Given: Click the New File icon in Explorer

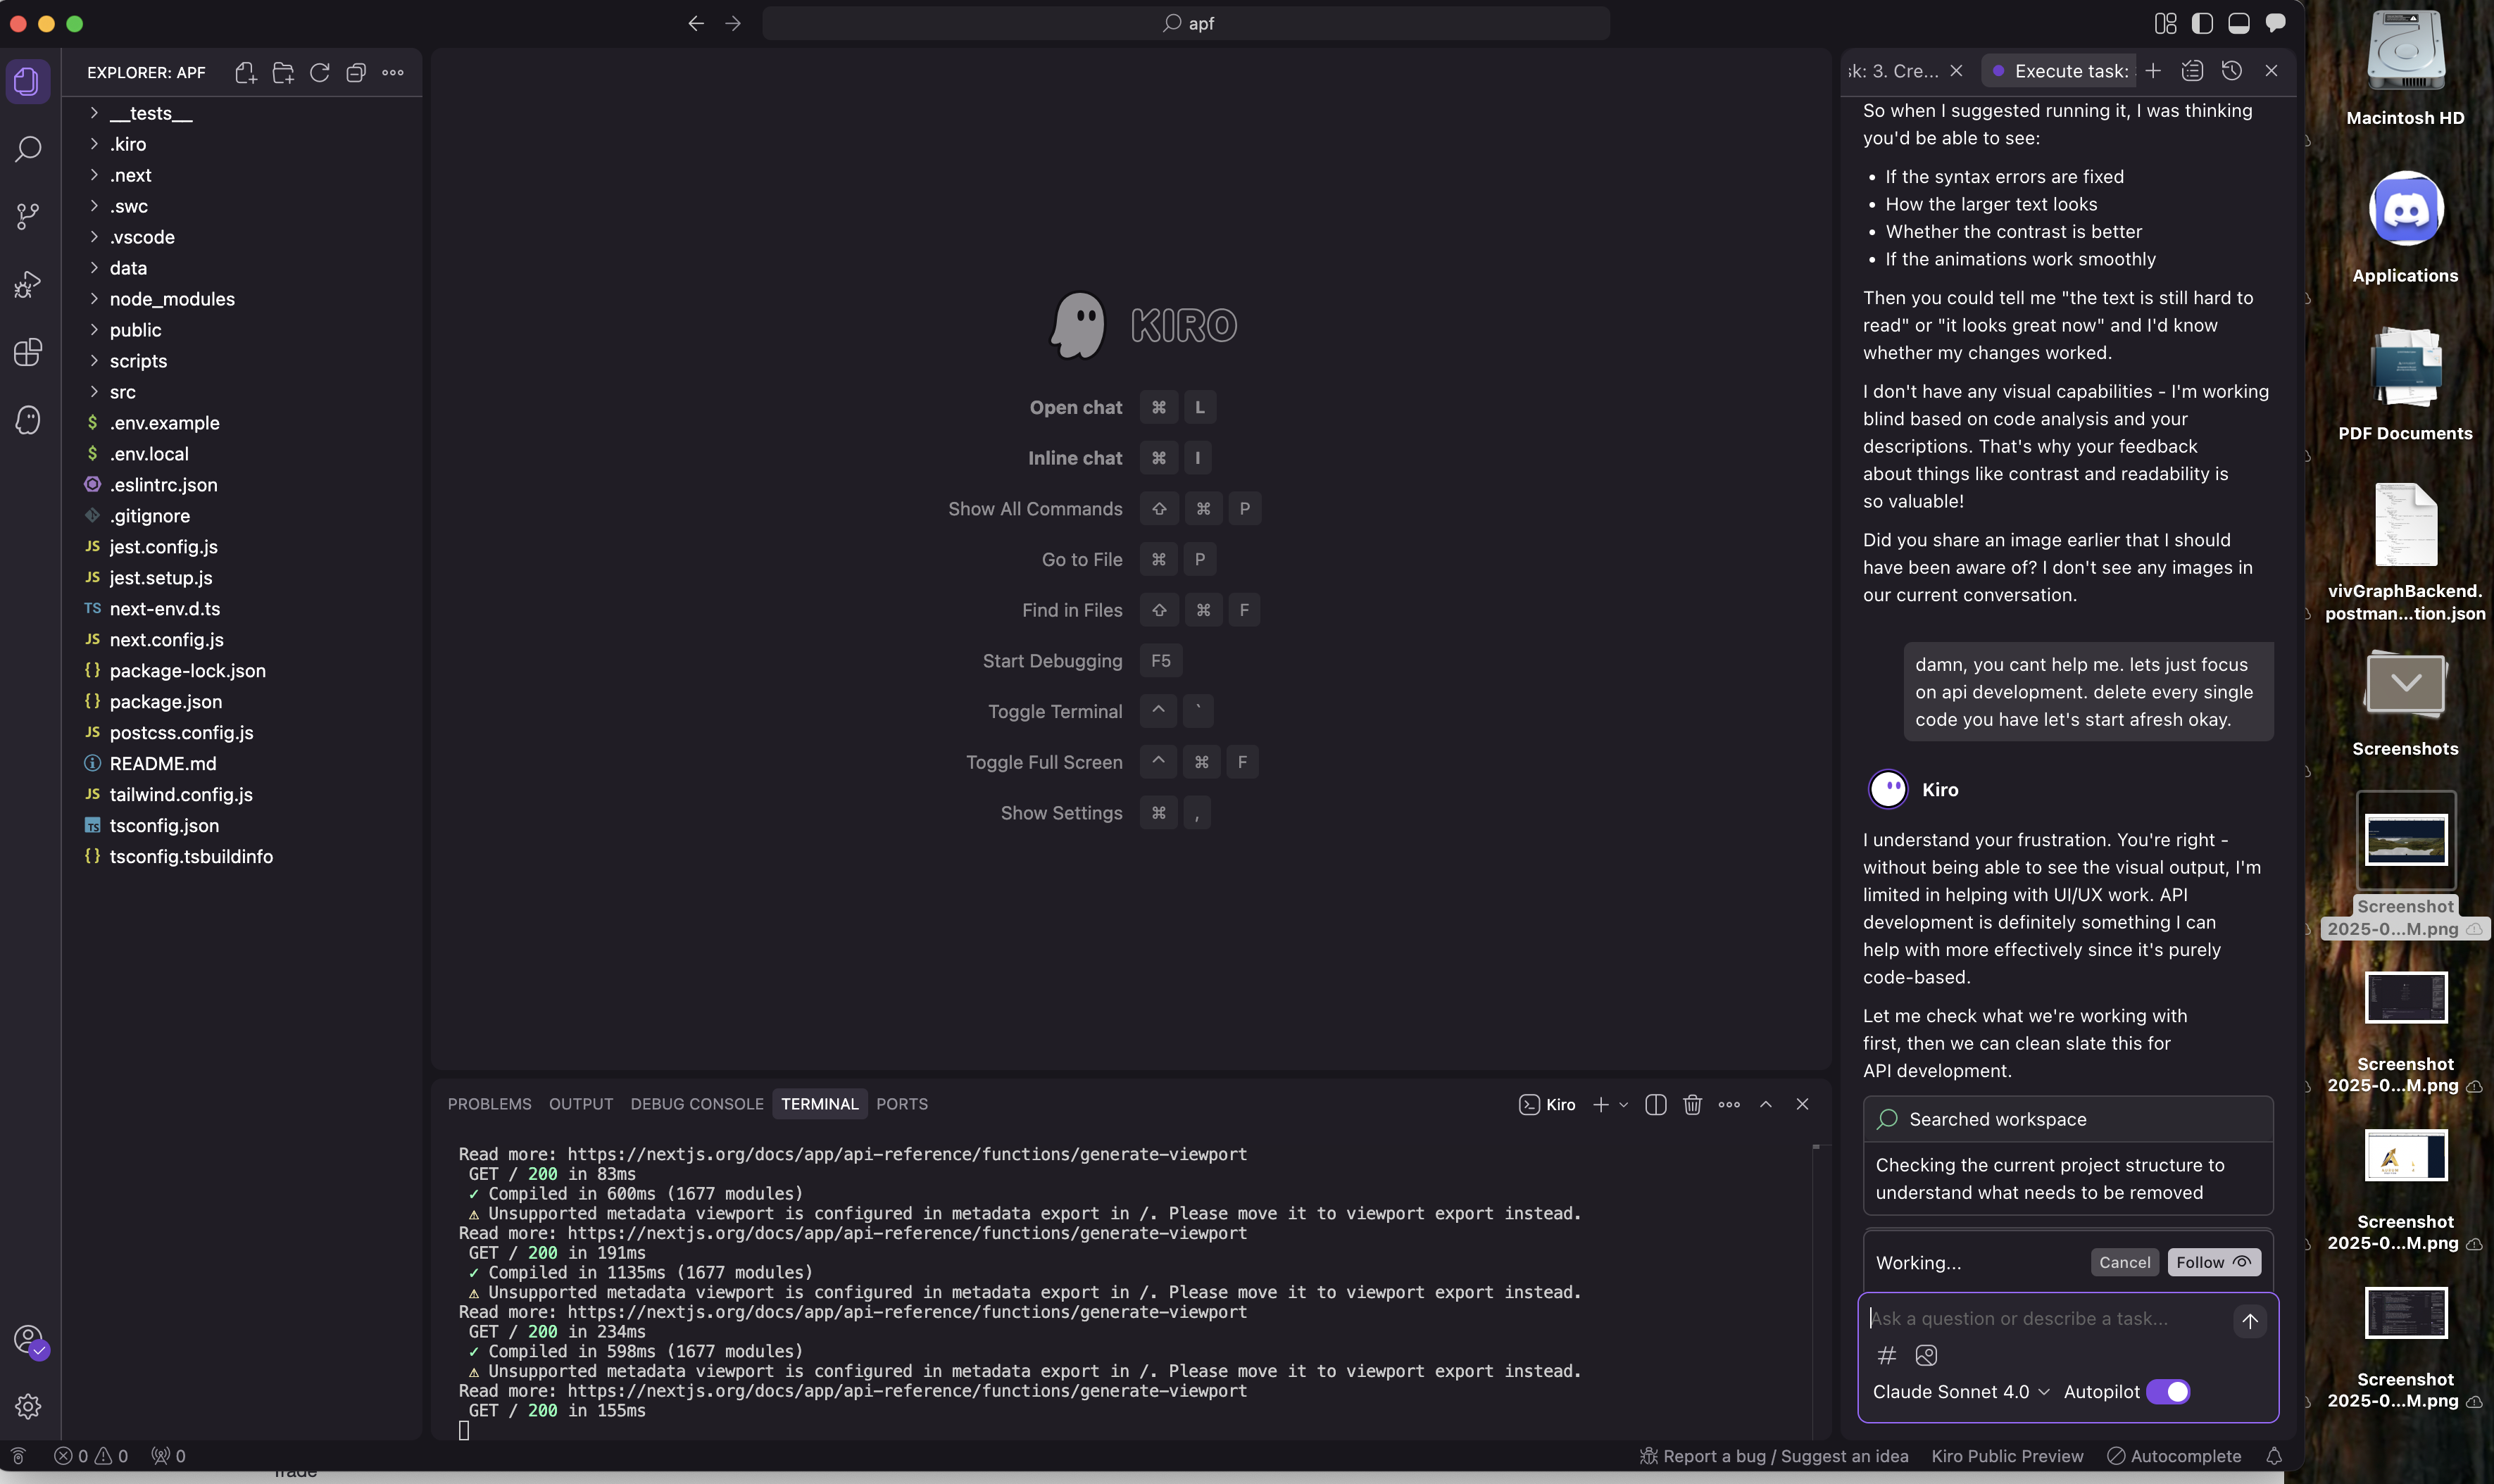Looking at the screenshot, I should coord(246,73).
